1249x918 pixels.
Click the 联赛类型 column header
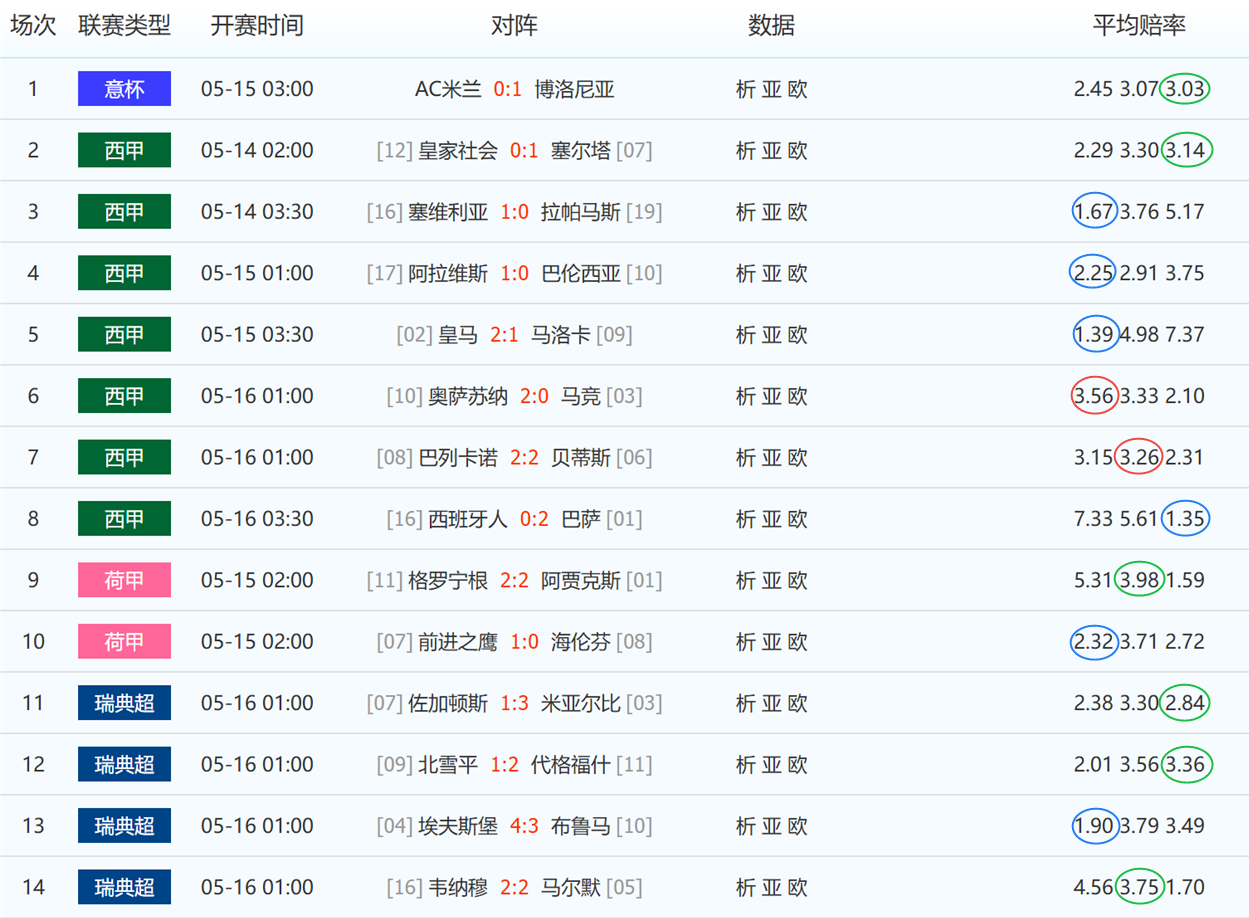click(x=125, y=26)
